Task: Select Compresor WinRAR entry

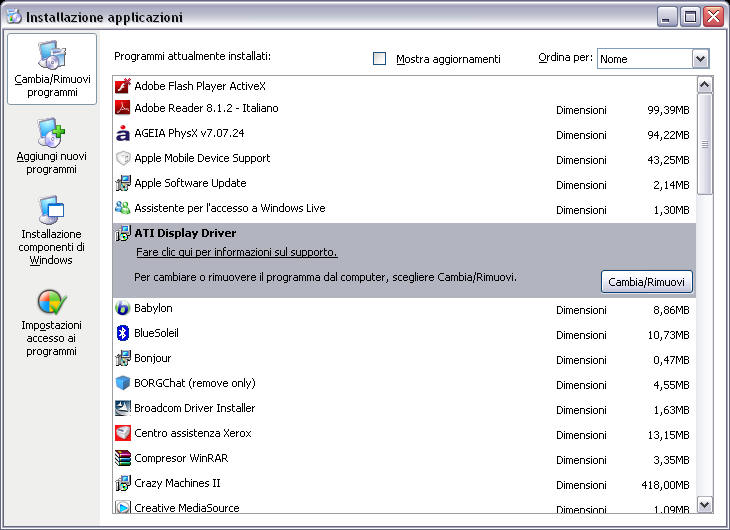Action: (404, 458)
